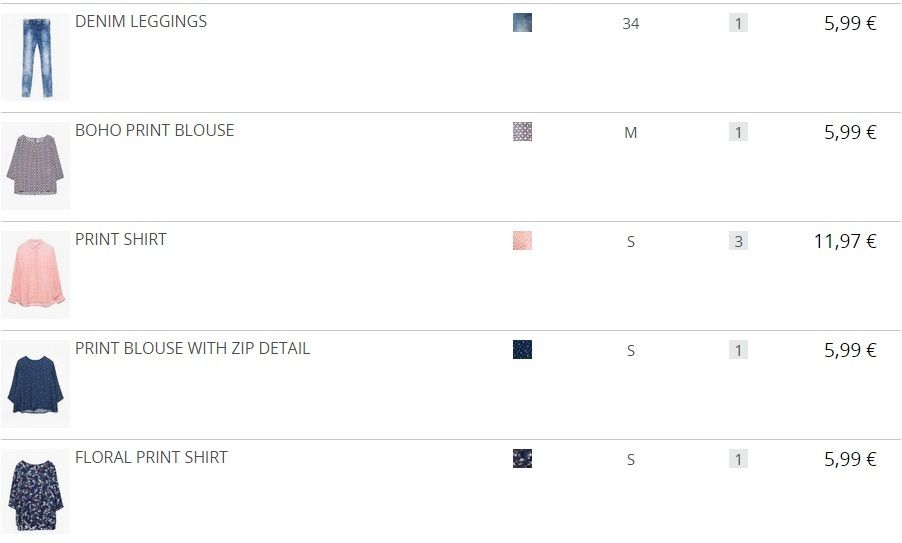Screen dimensions: 902x543
Task: Select the dark floral colour swatch
Action: point(522,458)
